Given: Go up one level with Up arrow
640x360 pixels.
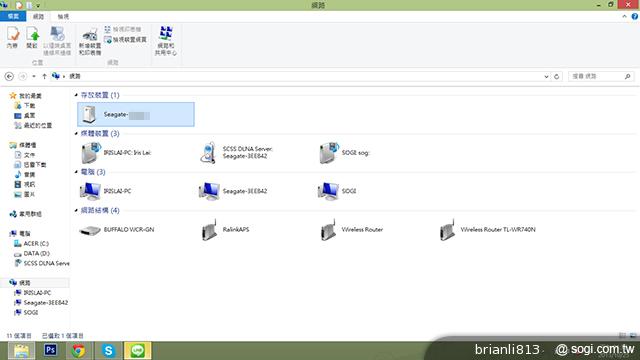Looking at the screenshot, I should point(44,76).
